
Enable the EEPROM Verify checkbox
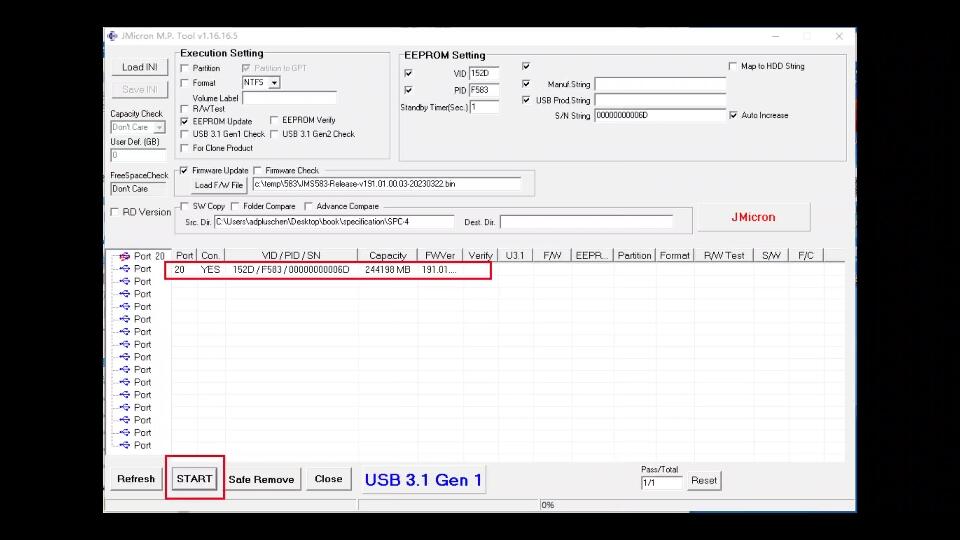tap(274, 120)
